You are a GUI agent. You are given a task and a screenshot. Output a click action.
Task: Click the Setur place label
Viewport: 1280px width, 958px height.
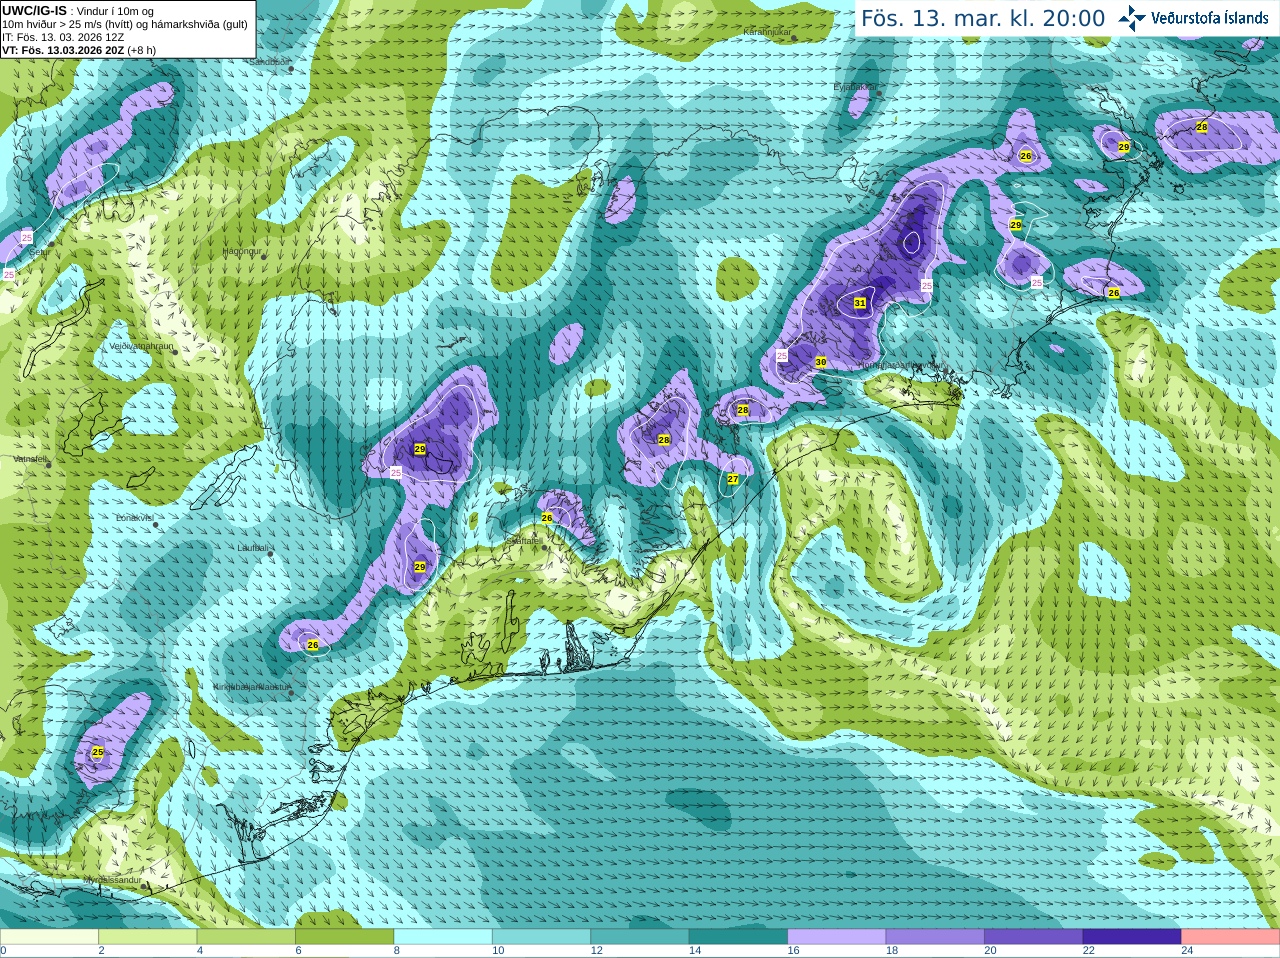[x=40, y=253]
